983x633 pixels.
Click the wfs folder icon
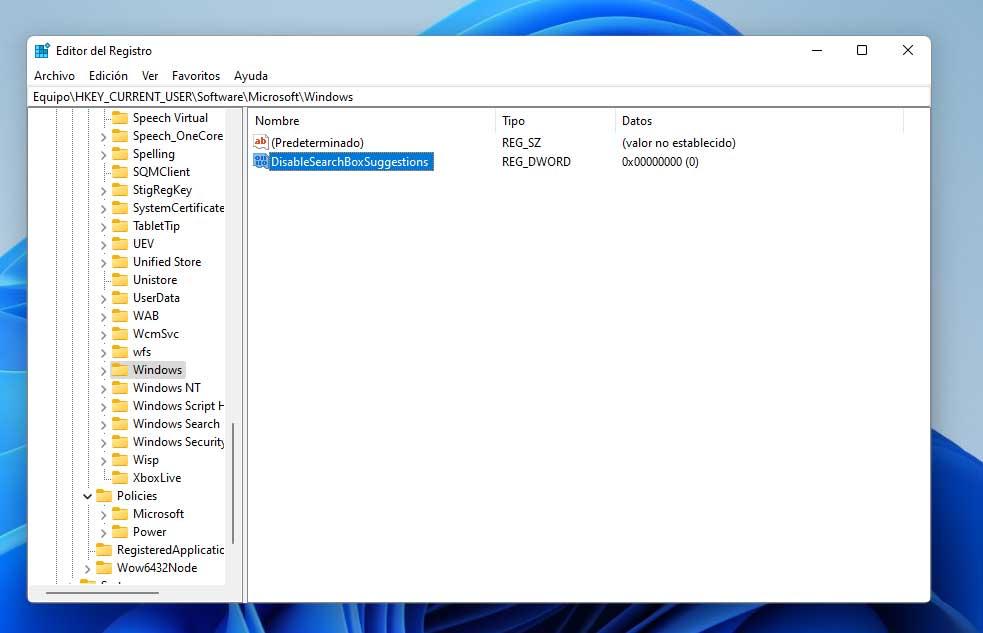[x=120, y=352]
